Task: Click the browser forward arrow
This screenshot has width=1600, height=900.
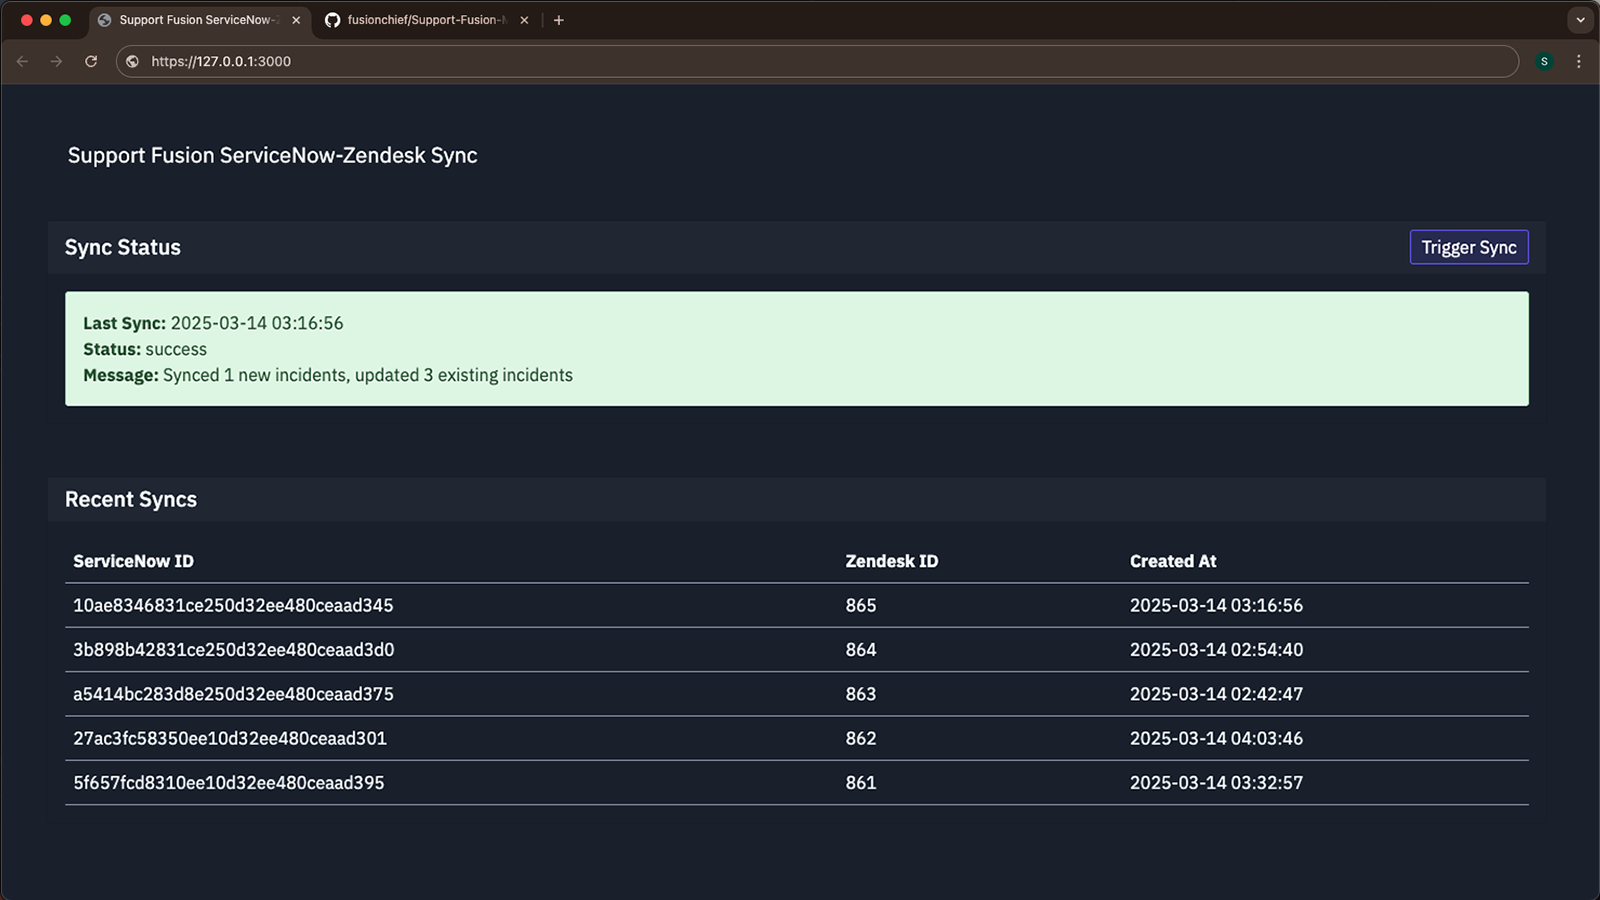Action: pyautogui.click(x=57, y=61)
